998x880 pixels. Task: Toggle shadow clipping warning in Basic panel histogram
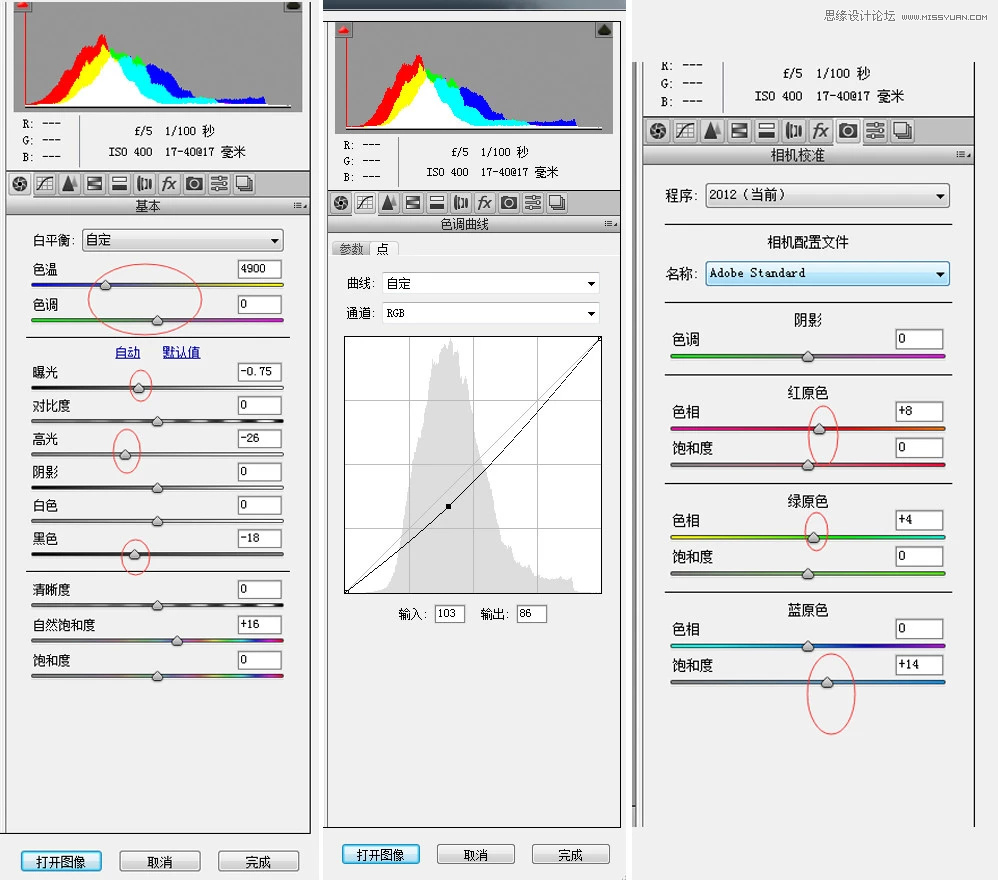(23, 6)
